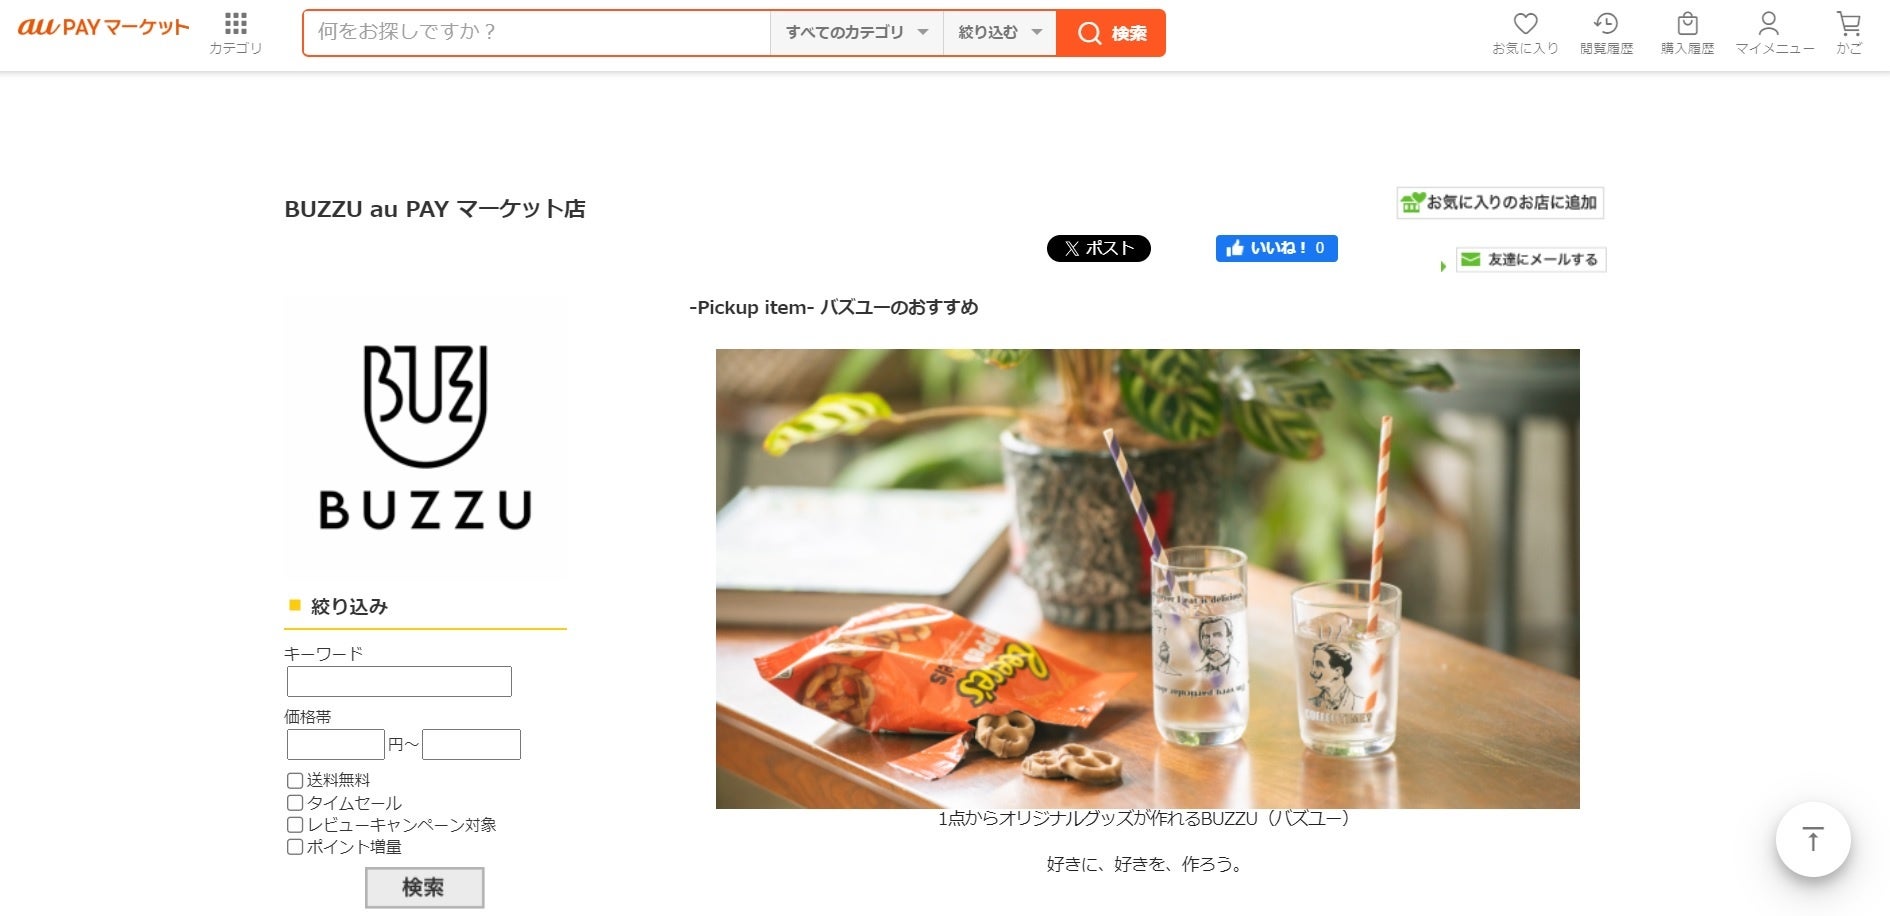1890x916 pixels.
Task: Click お気に入りのお店に追加 button
Action: pyautogui.click(x=1500, y=203)
